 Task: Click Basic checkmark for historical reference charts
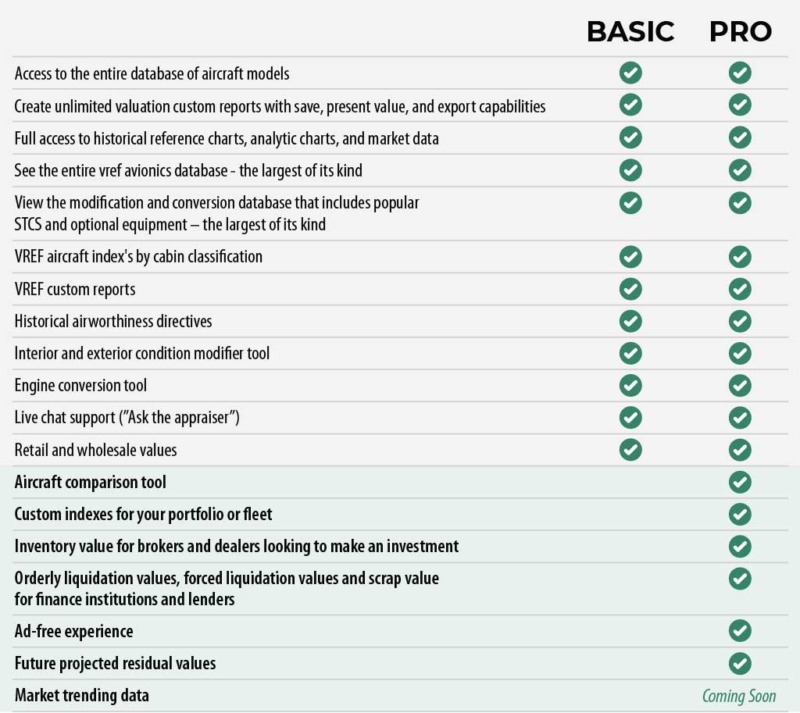click(630, 137)
